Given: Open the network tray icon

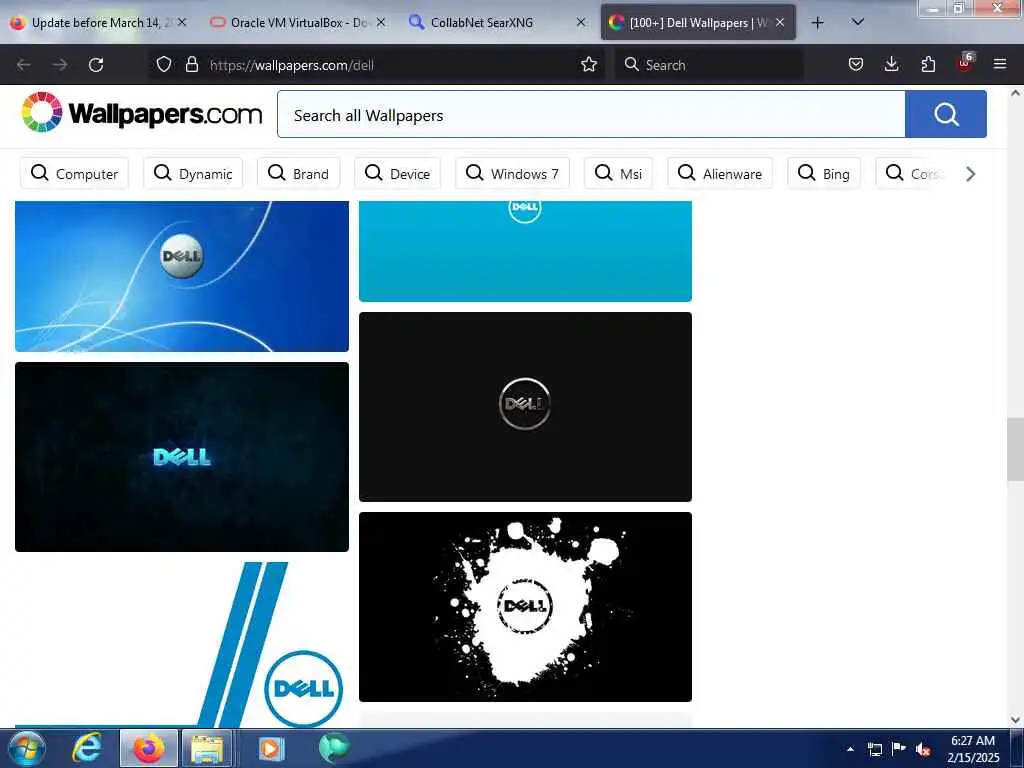Looking at the screenshot, I should (x=874, y=749).
